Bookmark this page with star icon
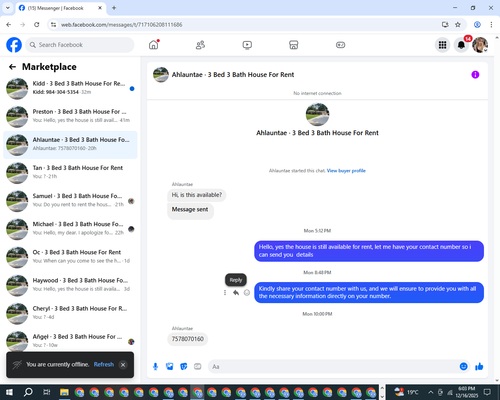500x400 pixels. (x=458, y=25)
